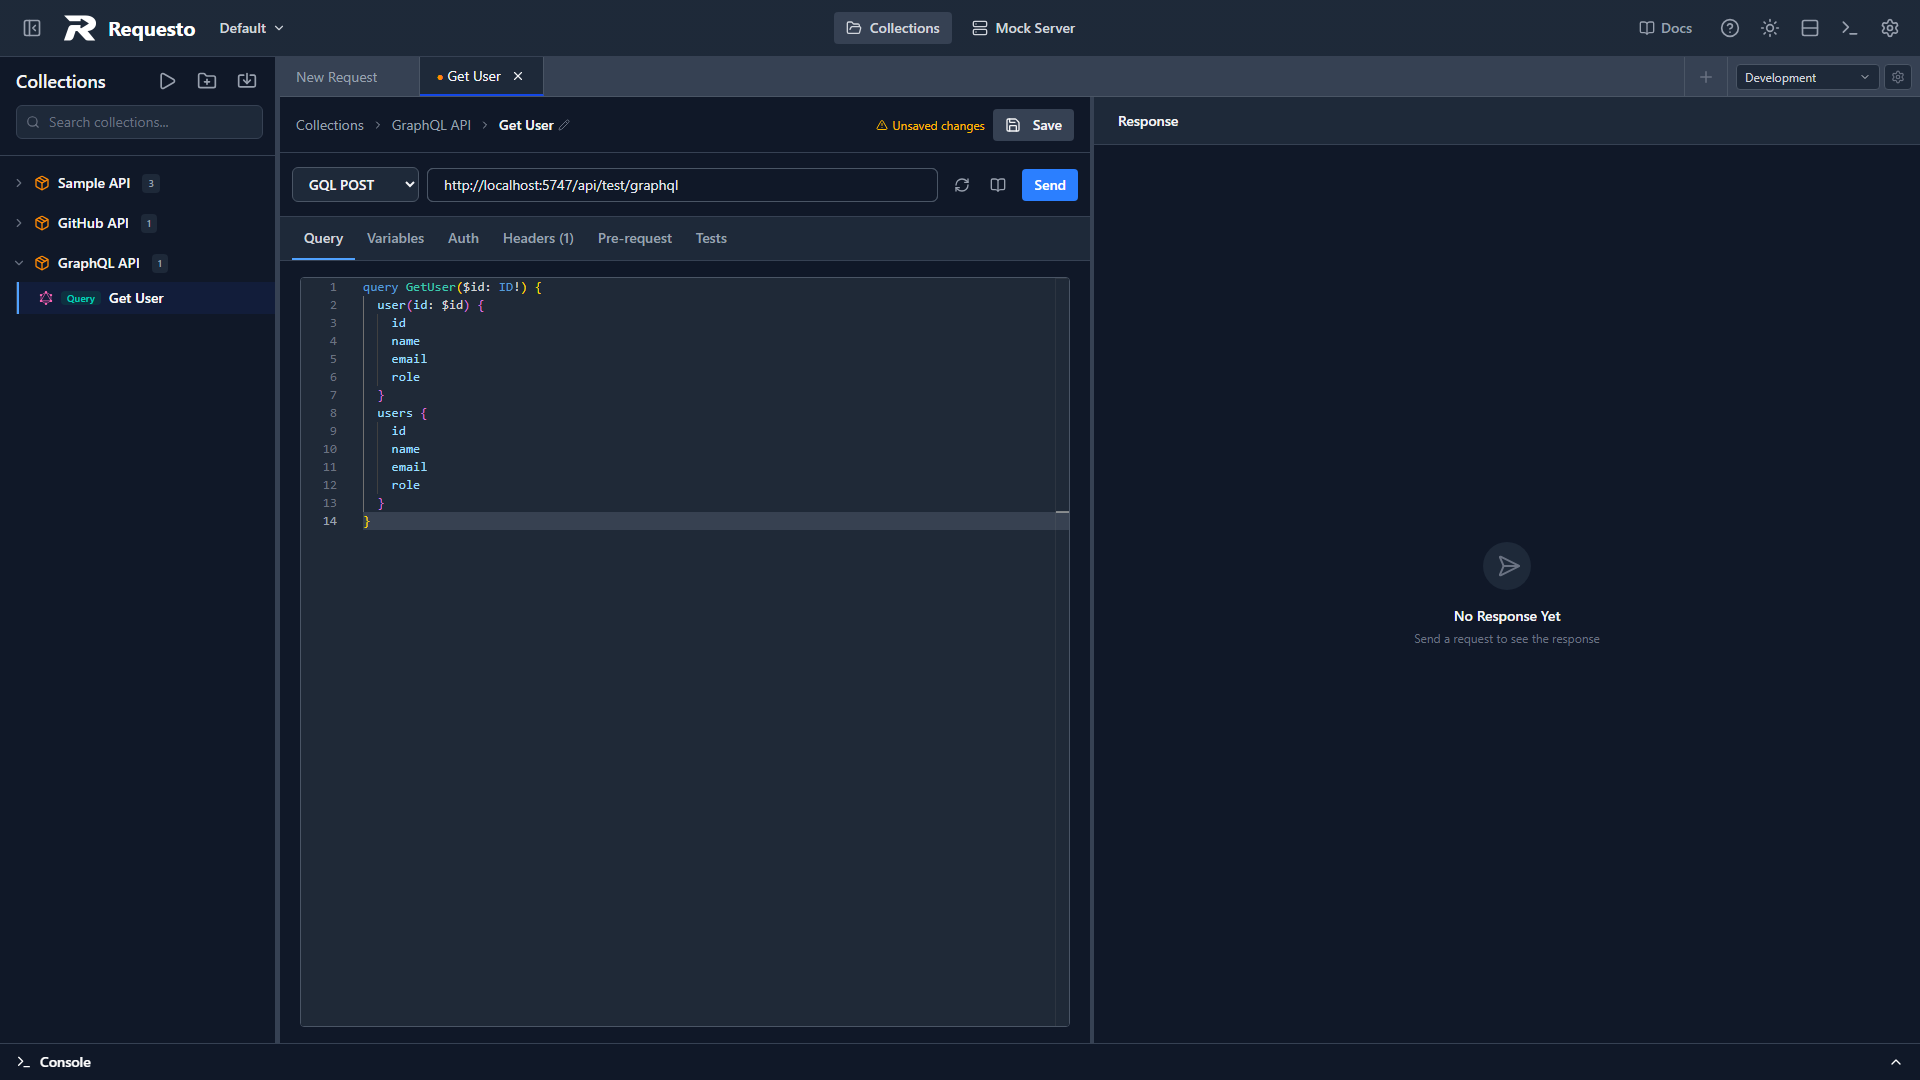The width and height of the screenshot is (1920, 1080).
Task: Run the collection with play icon
Action: 168,81
